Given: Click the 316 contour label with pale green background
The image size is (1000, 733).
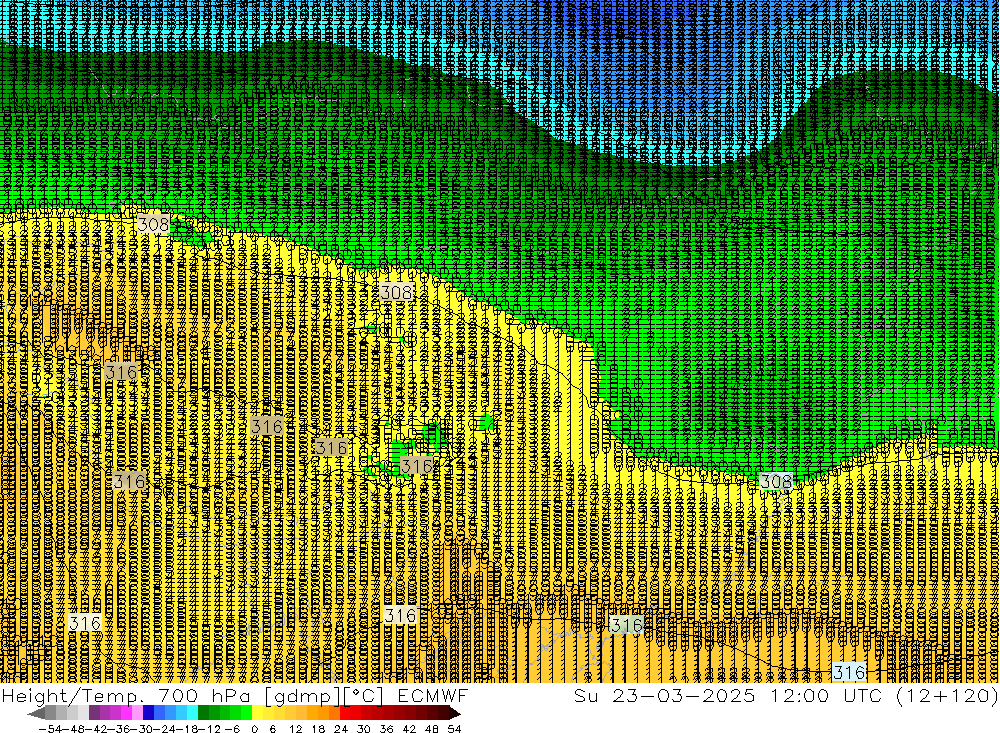Looking at the screenshot, I should pos(627,625).
